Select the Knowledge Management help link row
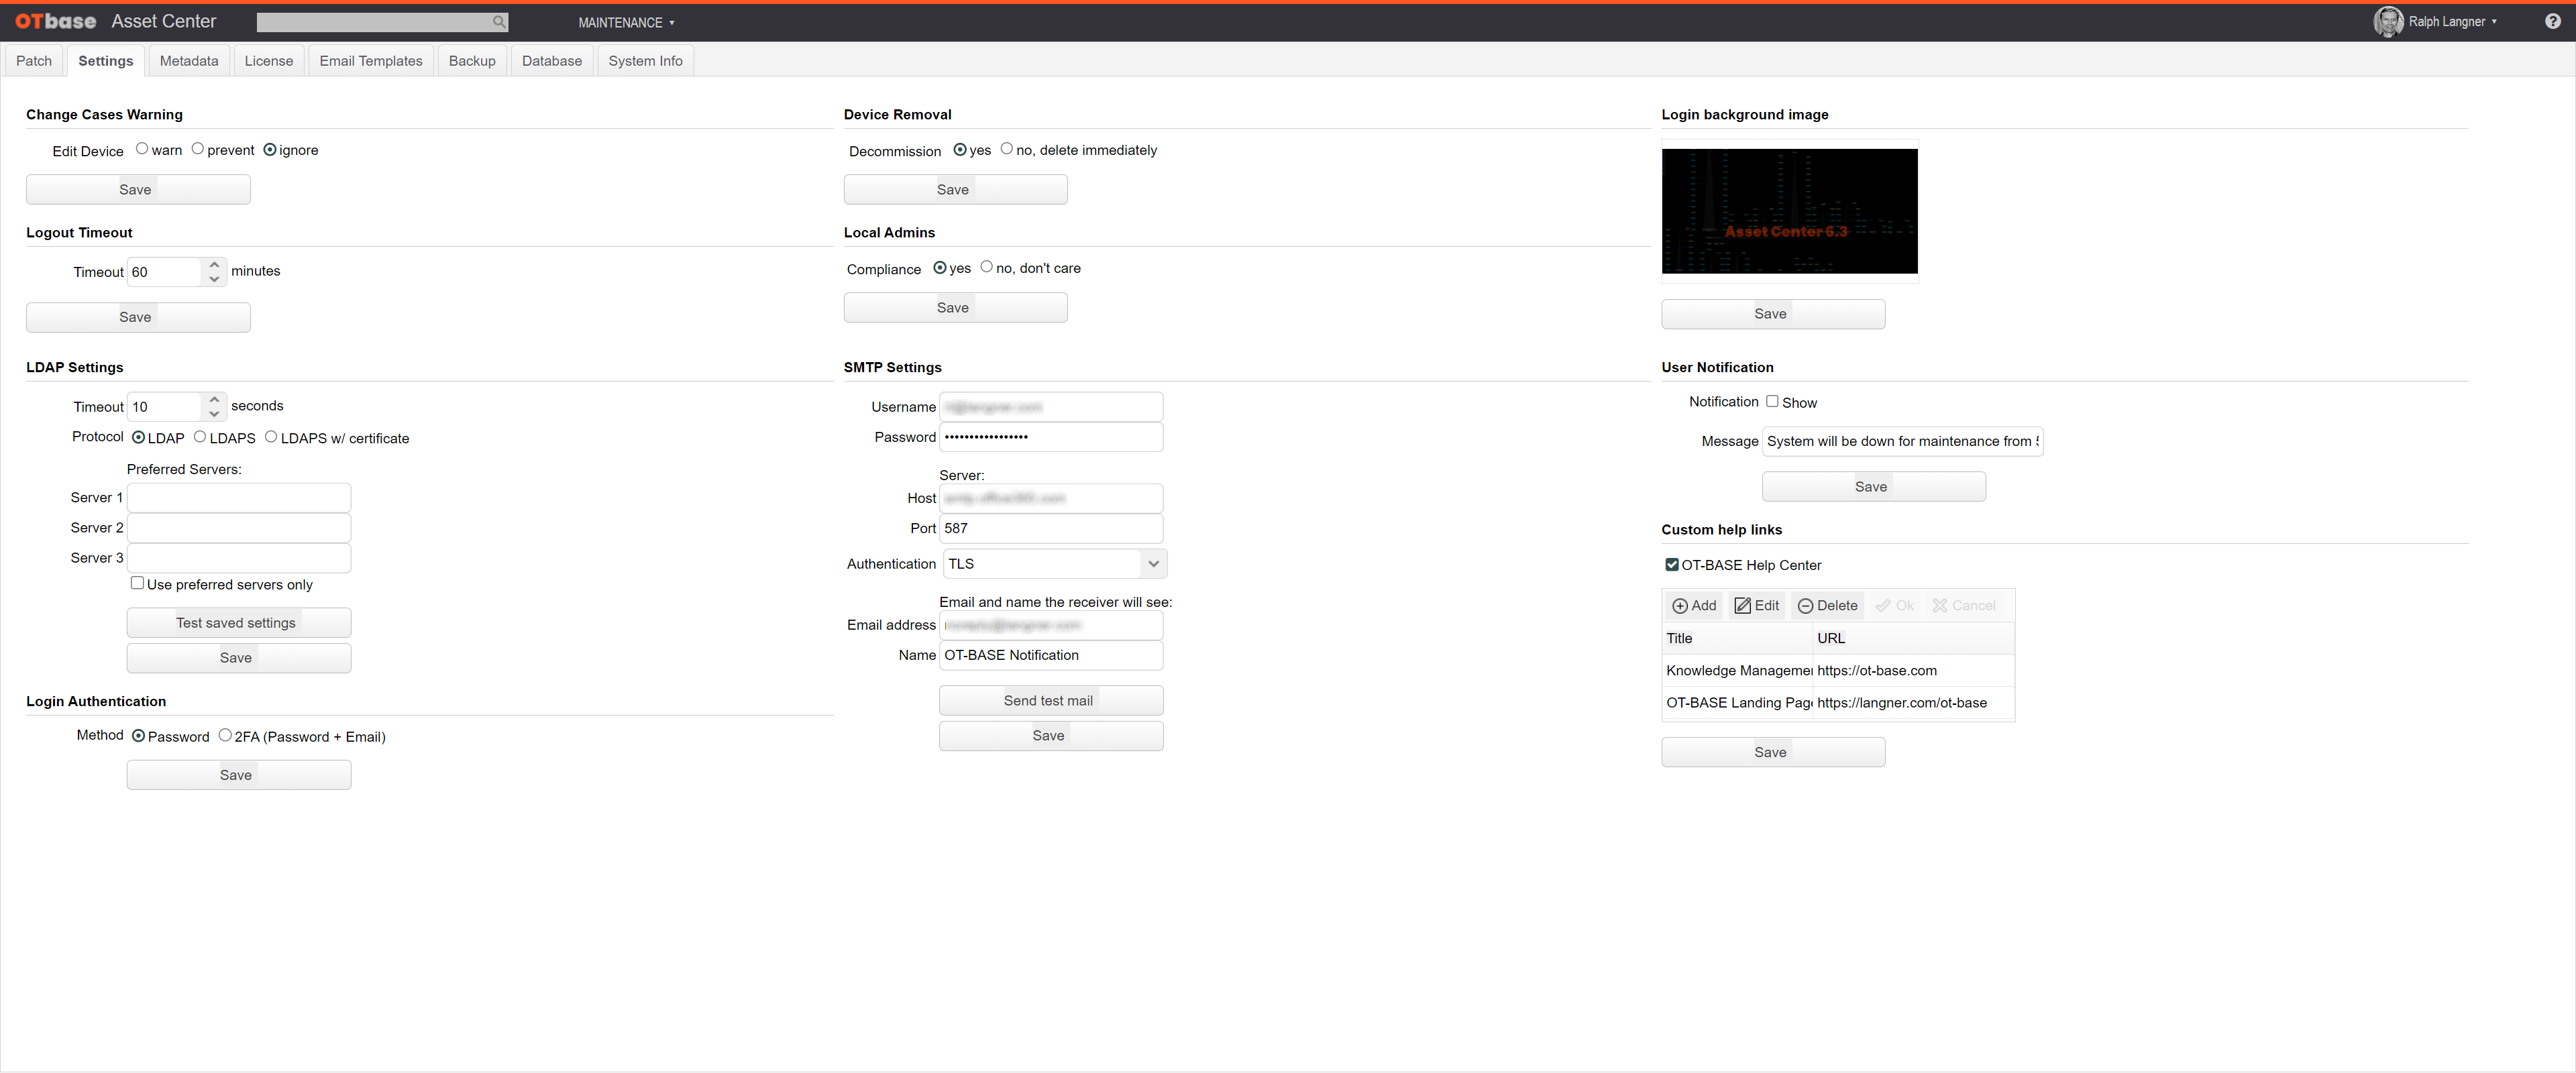Screen dimensions: 2576x1073 tap(1838, 671)
